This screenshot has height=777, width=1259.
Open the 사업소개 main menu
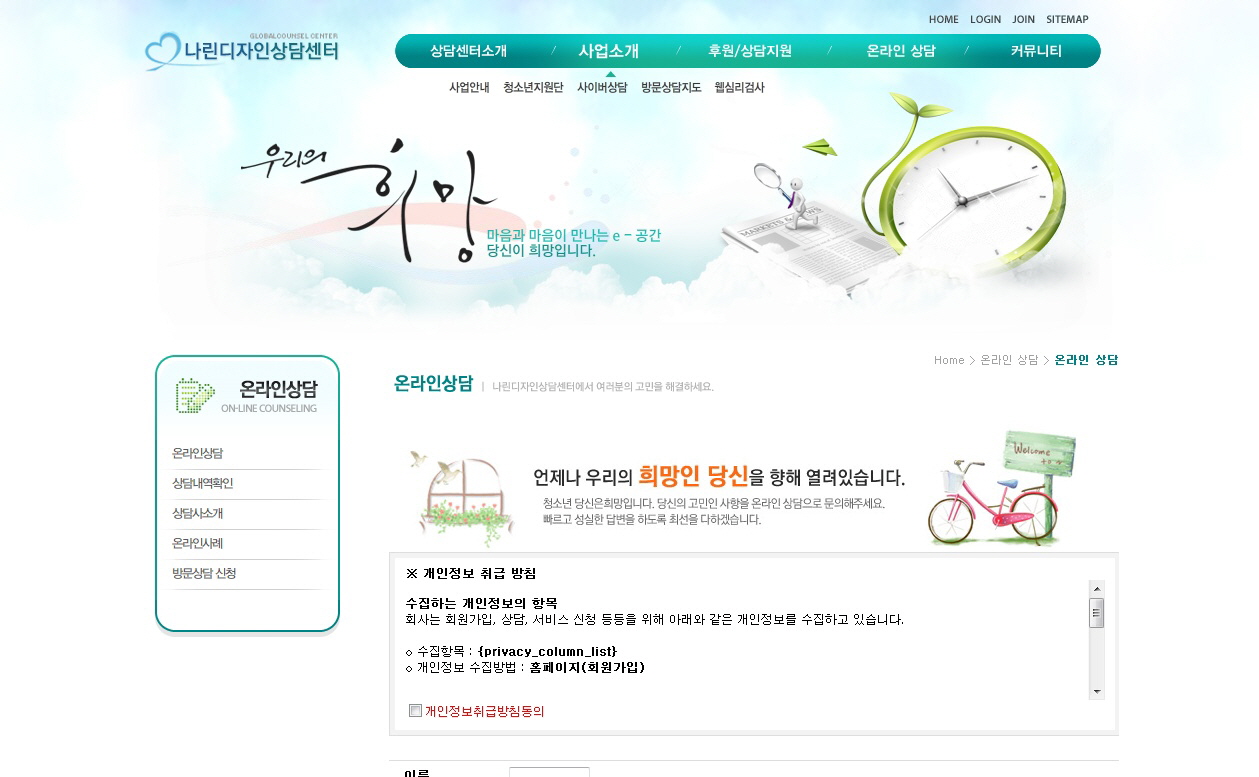coord(608,51)
